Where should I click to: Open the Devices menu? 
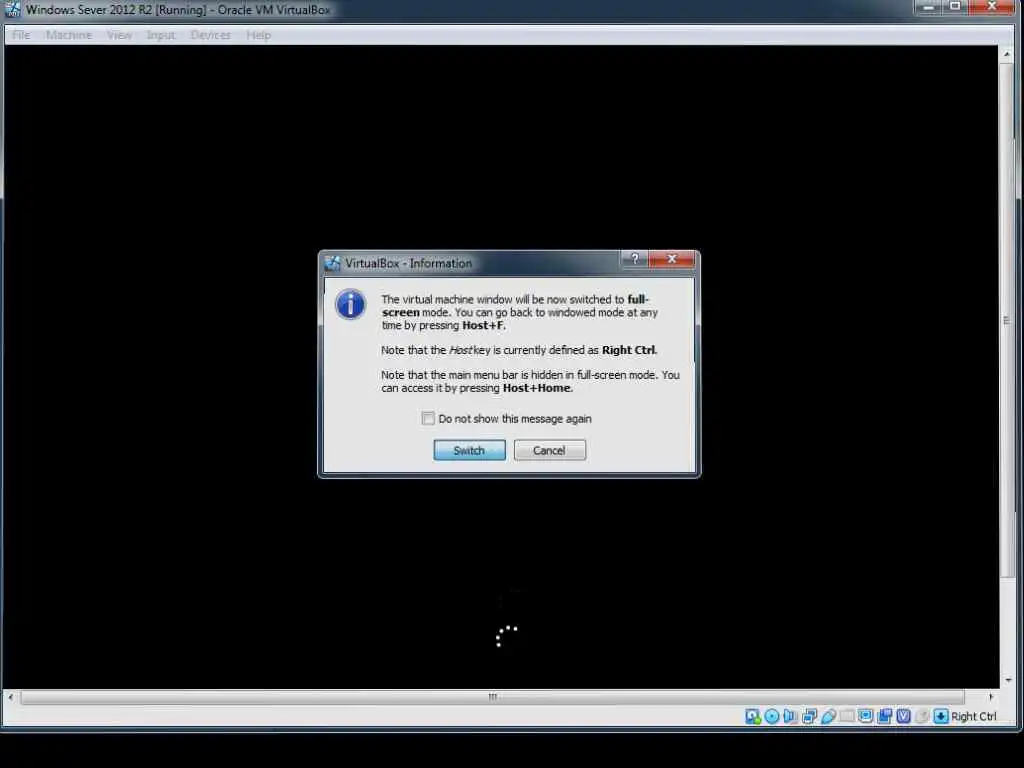pyautogui.click(x=210, y=35)
